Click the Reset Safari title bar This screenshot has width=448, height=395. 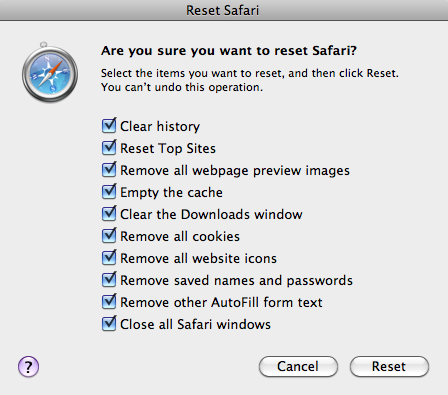point(224,10)
